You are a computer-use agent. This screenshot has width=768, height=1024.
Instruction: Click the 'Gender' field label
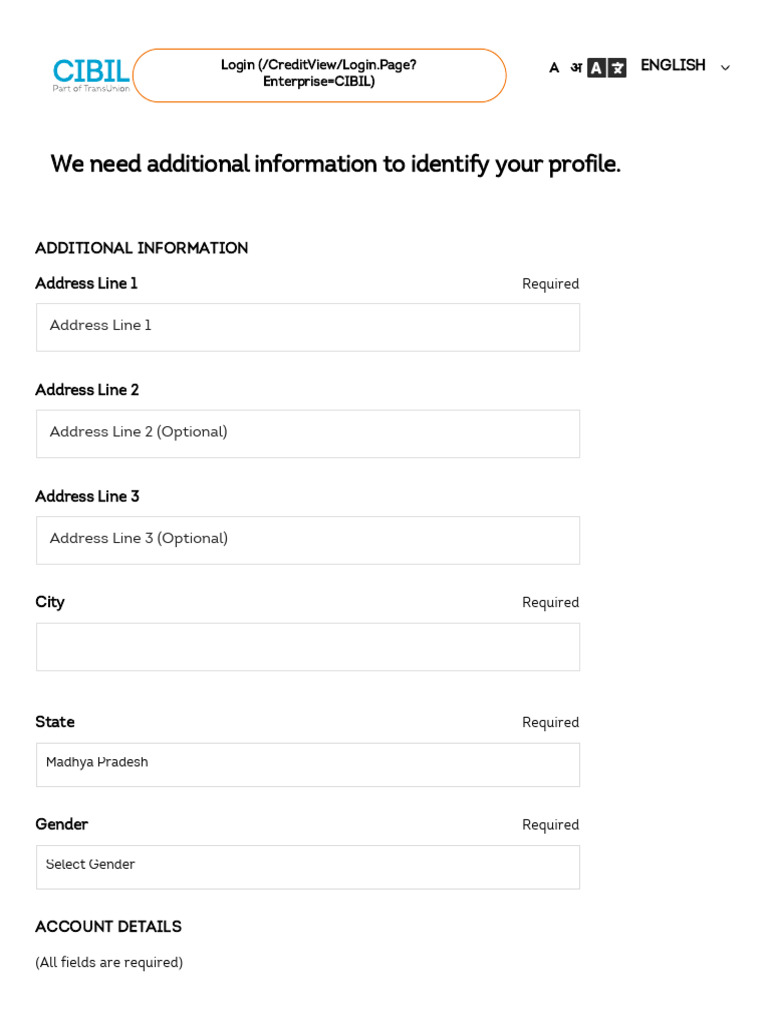(62, 825)
